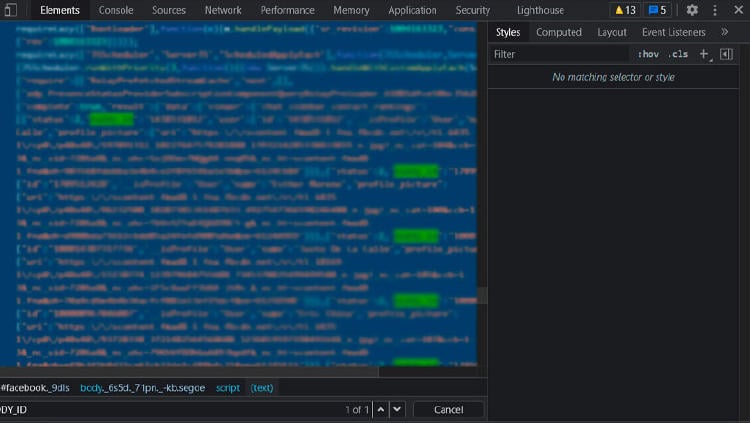Expand more Styles pane tabs
The image size is (750, 423).
click(725, 32)
